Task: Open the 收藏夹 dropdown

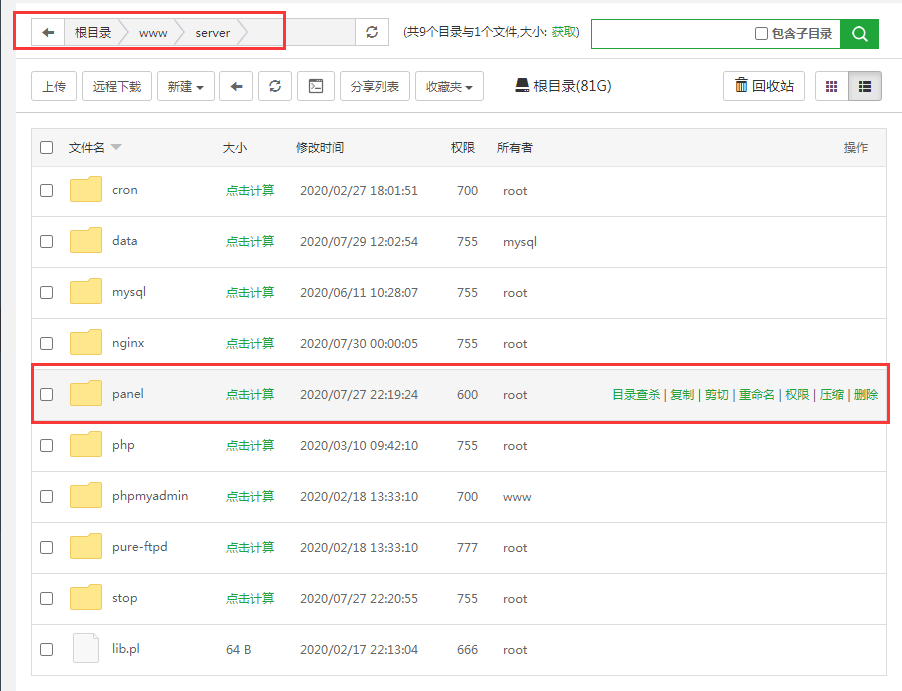Action: (449, 86)
